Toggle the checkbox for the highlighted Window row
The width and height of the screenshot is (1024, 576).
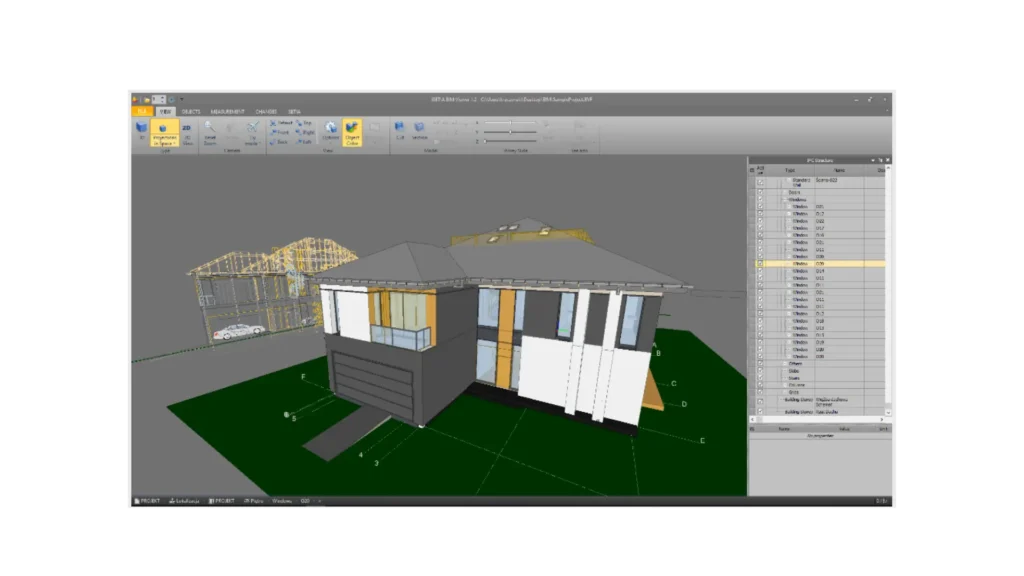pos(760,263)
